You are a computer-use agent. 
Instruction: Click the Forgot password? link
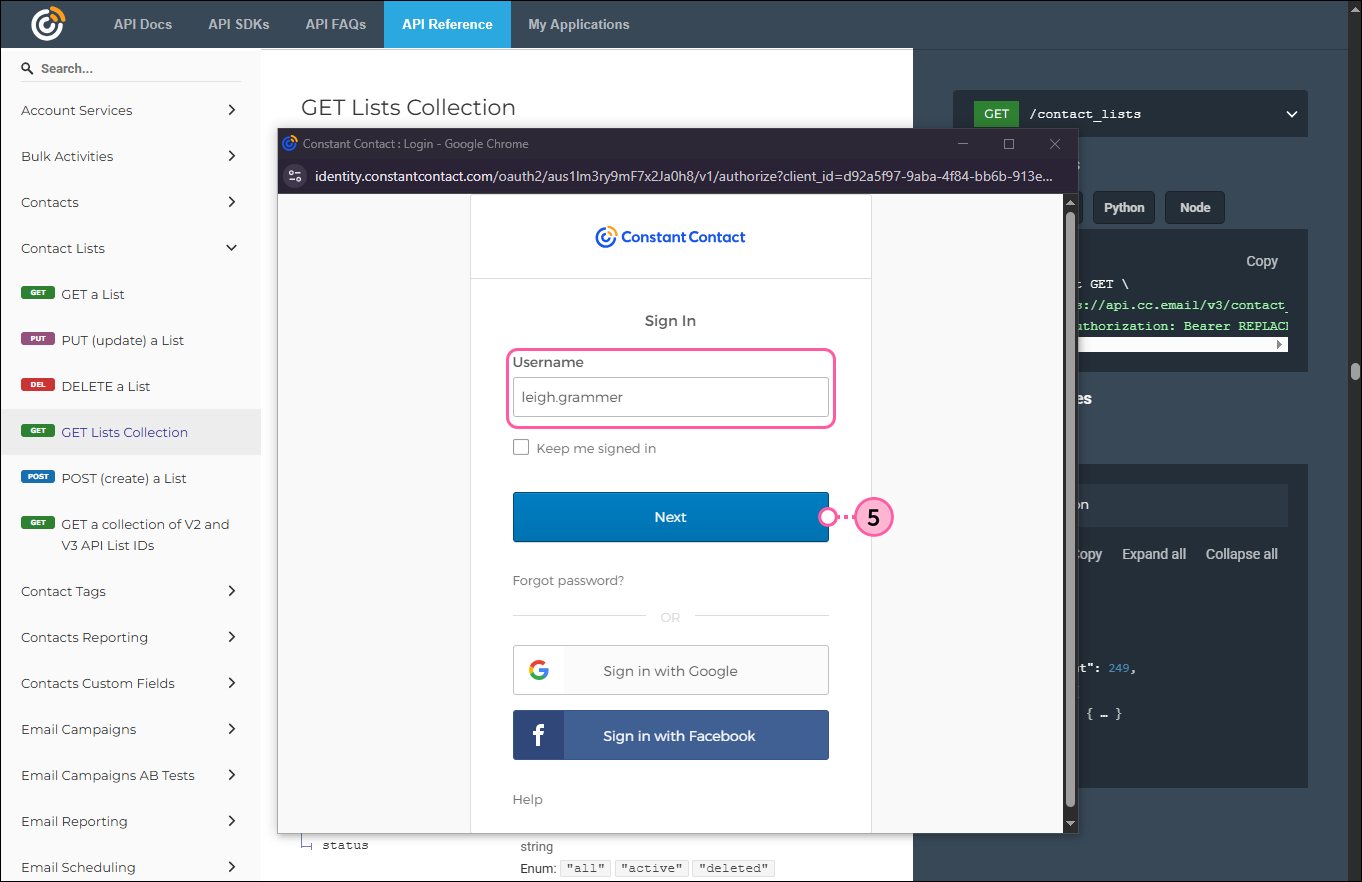(x=568, y=581)
